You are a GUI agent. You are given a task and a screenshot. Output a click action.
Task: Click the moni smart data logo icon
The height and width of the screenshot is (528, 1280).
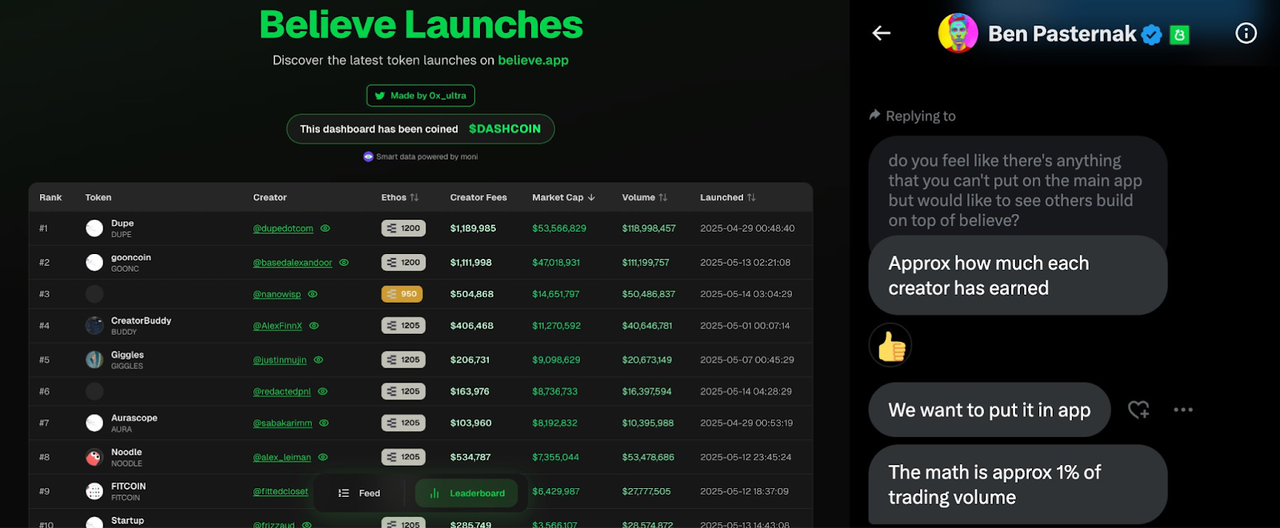368,156
